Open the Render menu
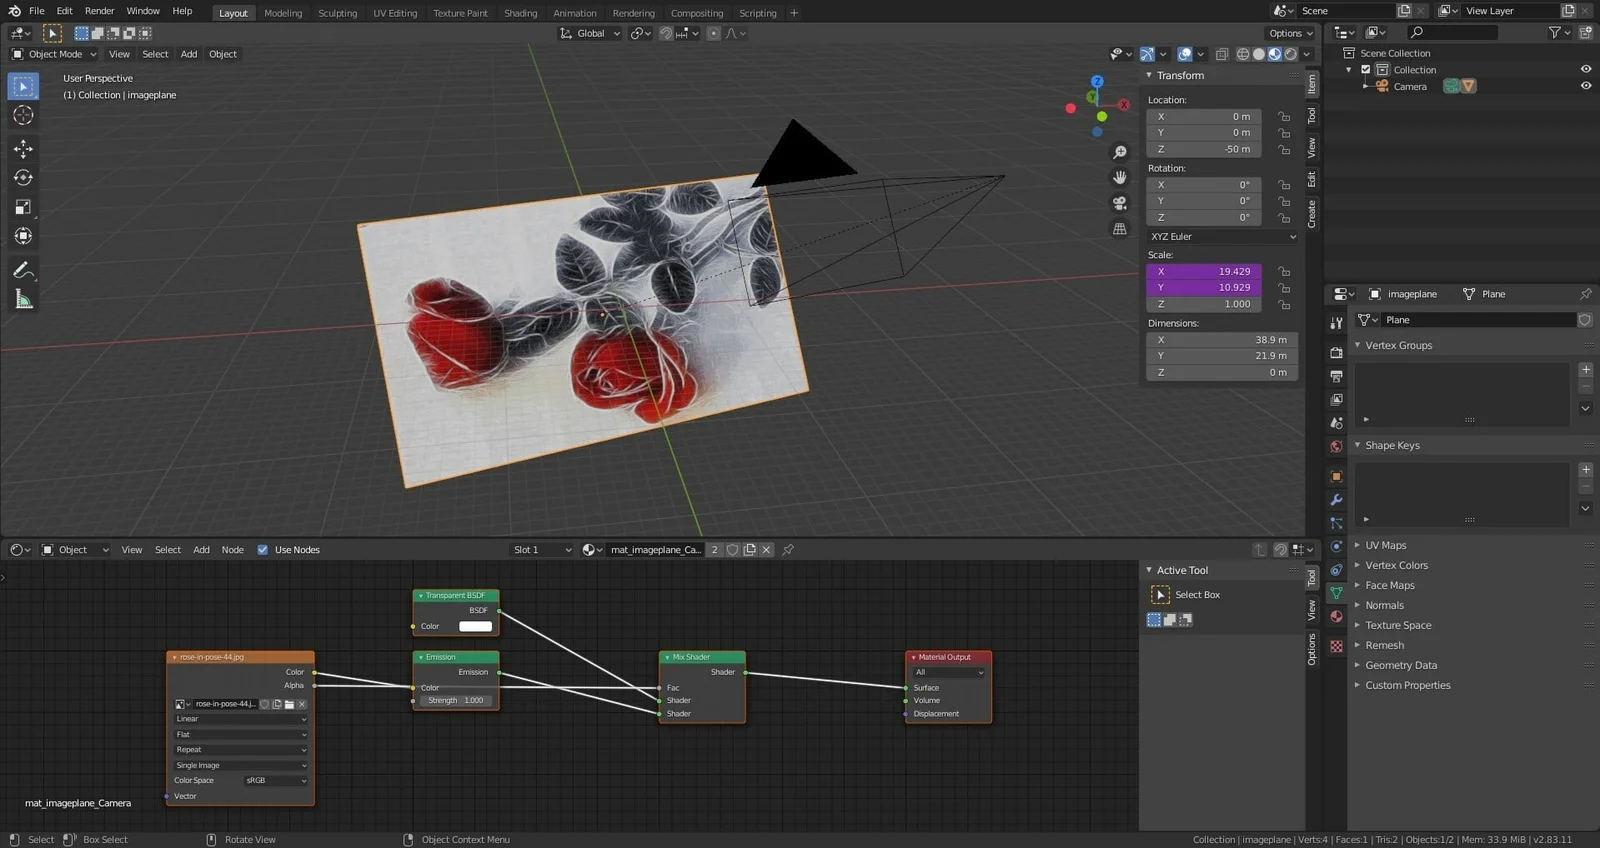Image resolution: width=1600 pixels, height=848 pixels. click(99, 11)
